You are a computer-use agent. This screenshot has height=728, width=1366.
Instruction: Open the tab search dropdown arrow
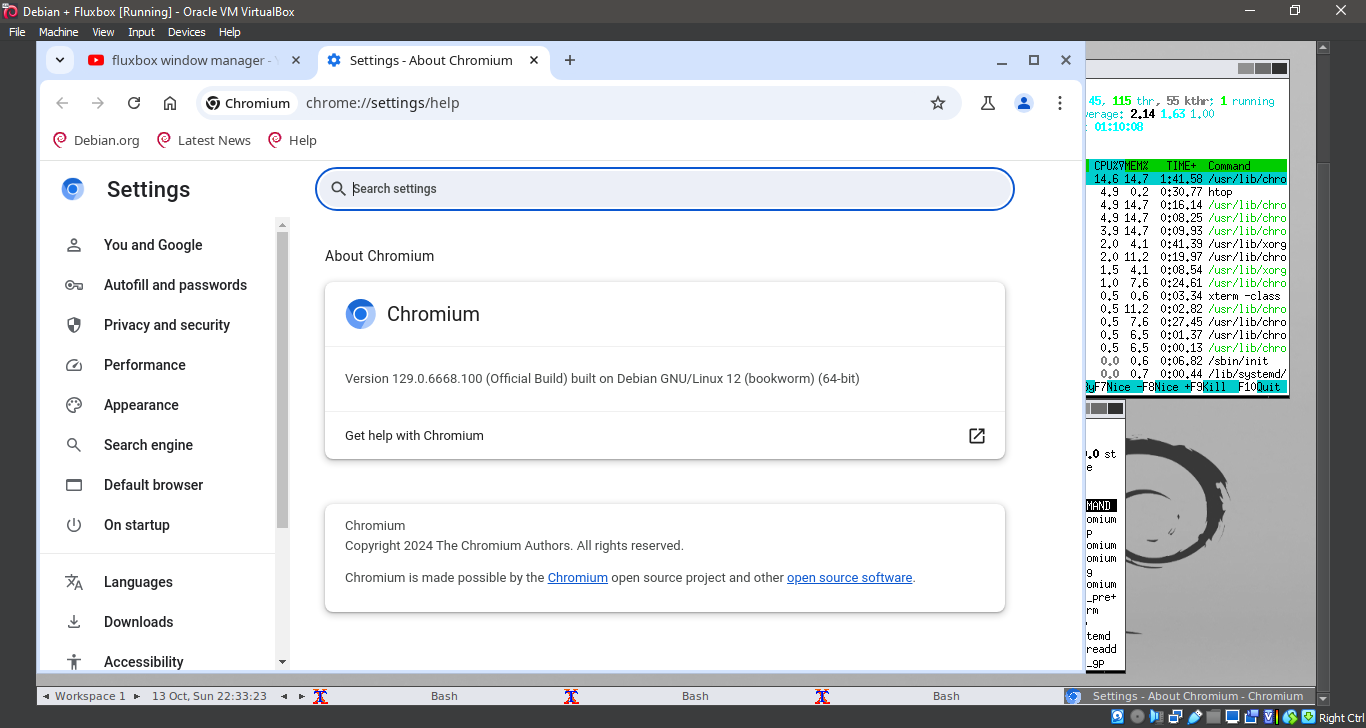coord(60,60)
